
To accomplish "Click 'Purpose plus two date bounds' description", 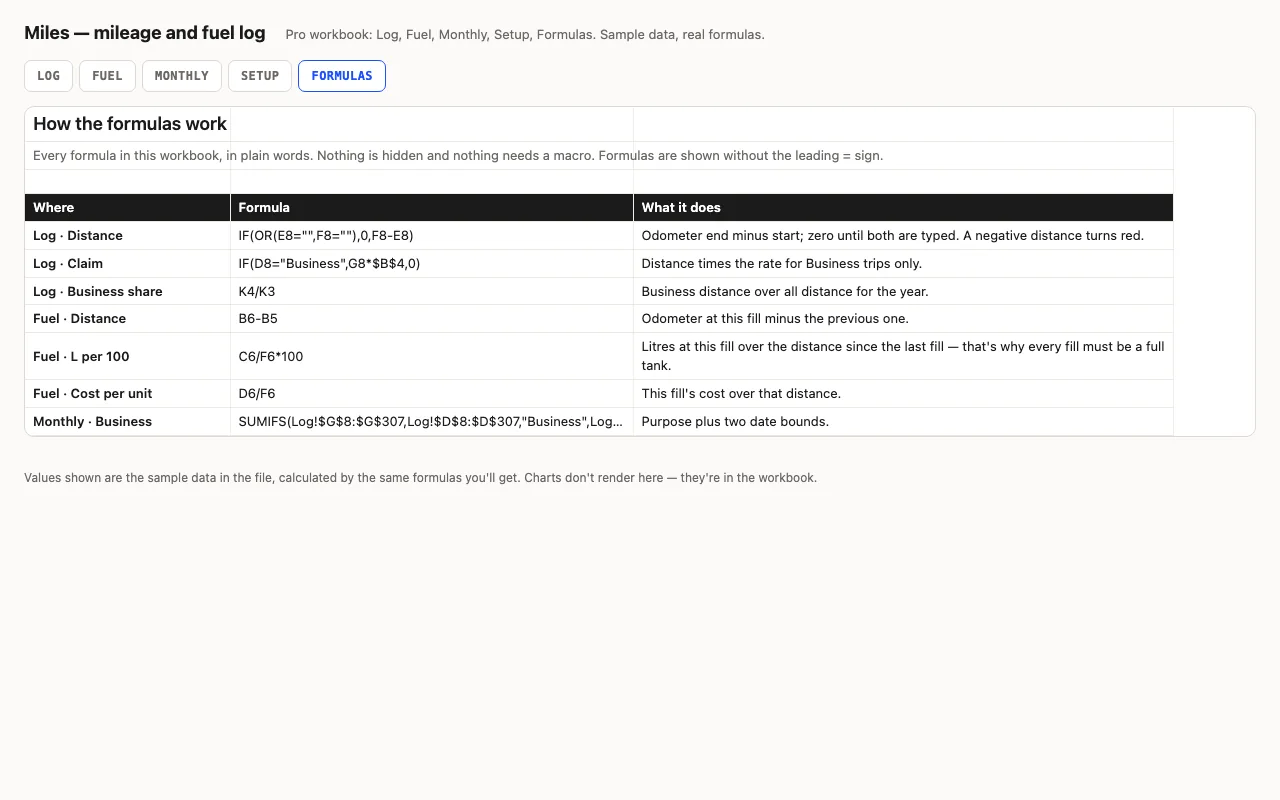I will (903, 422).
